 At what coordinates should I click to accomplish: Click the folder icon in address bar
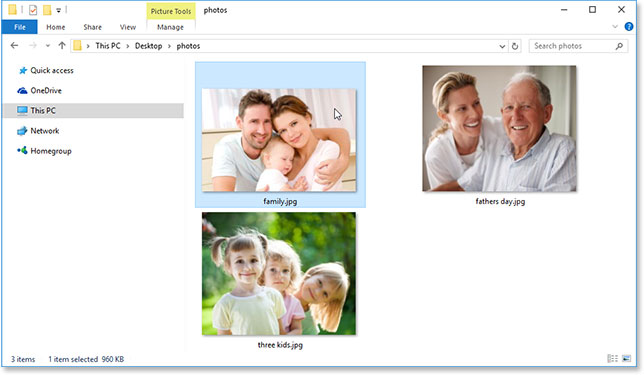coord(77,46)
